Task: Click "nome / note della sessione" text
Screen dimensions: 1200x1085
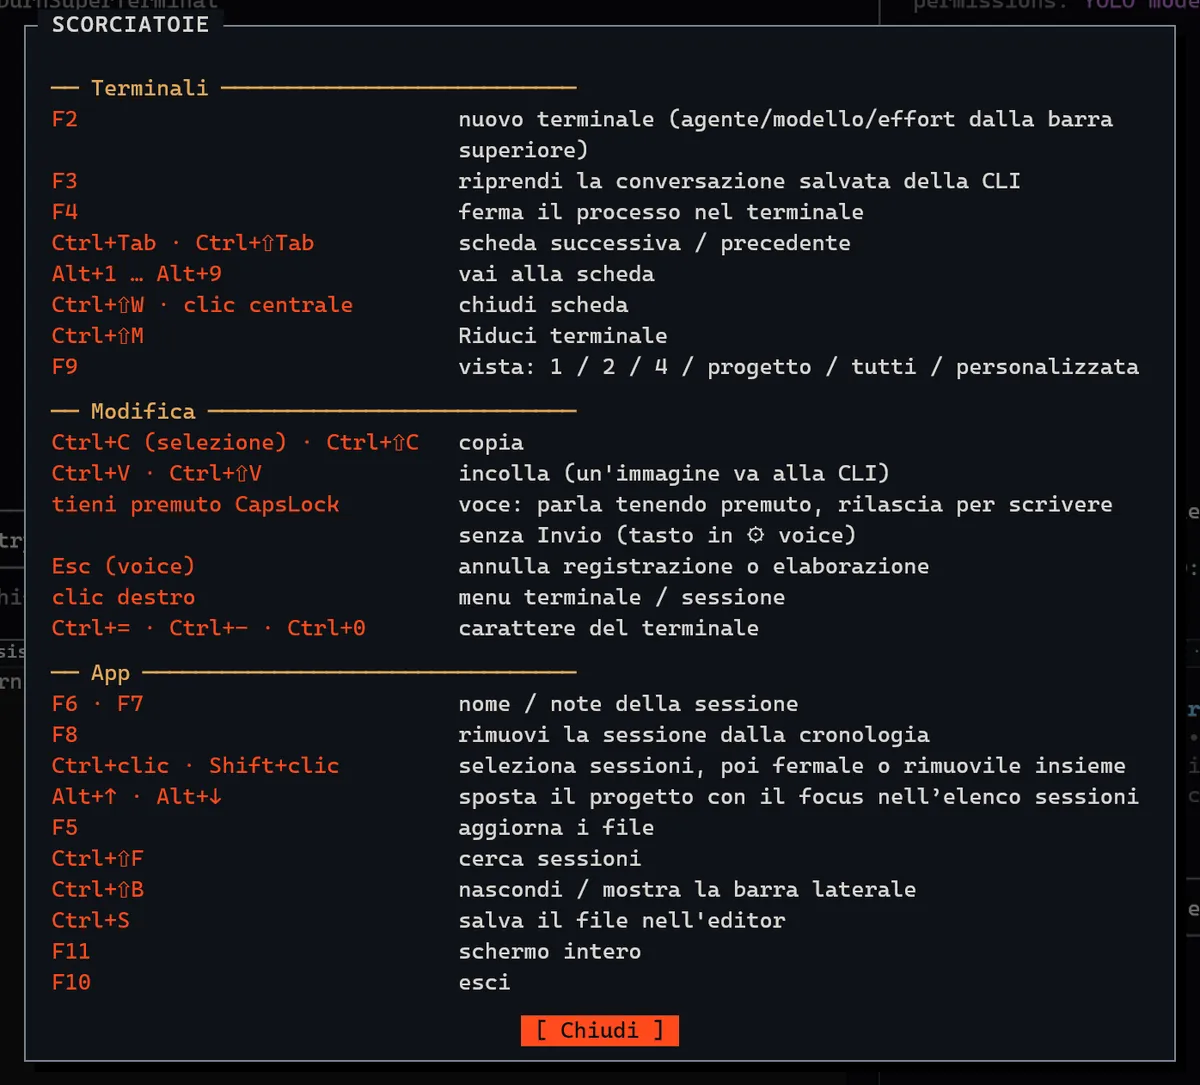Action: point(629,704)
